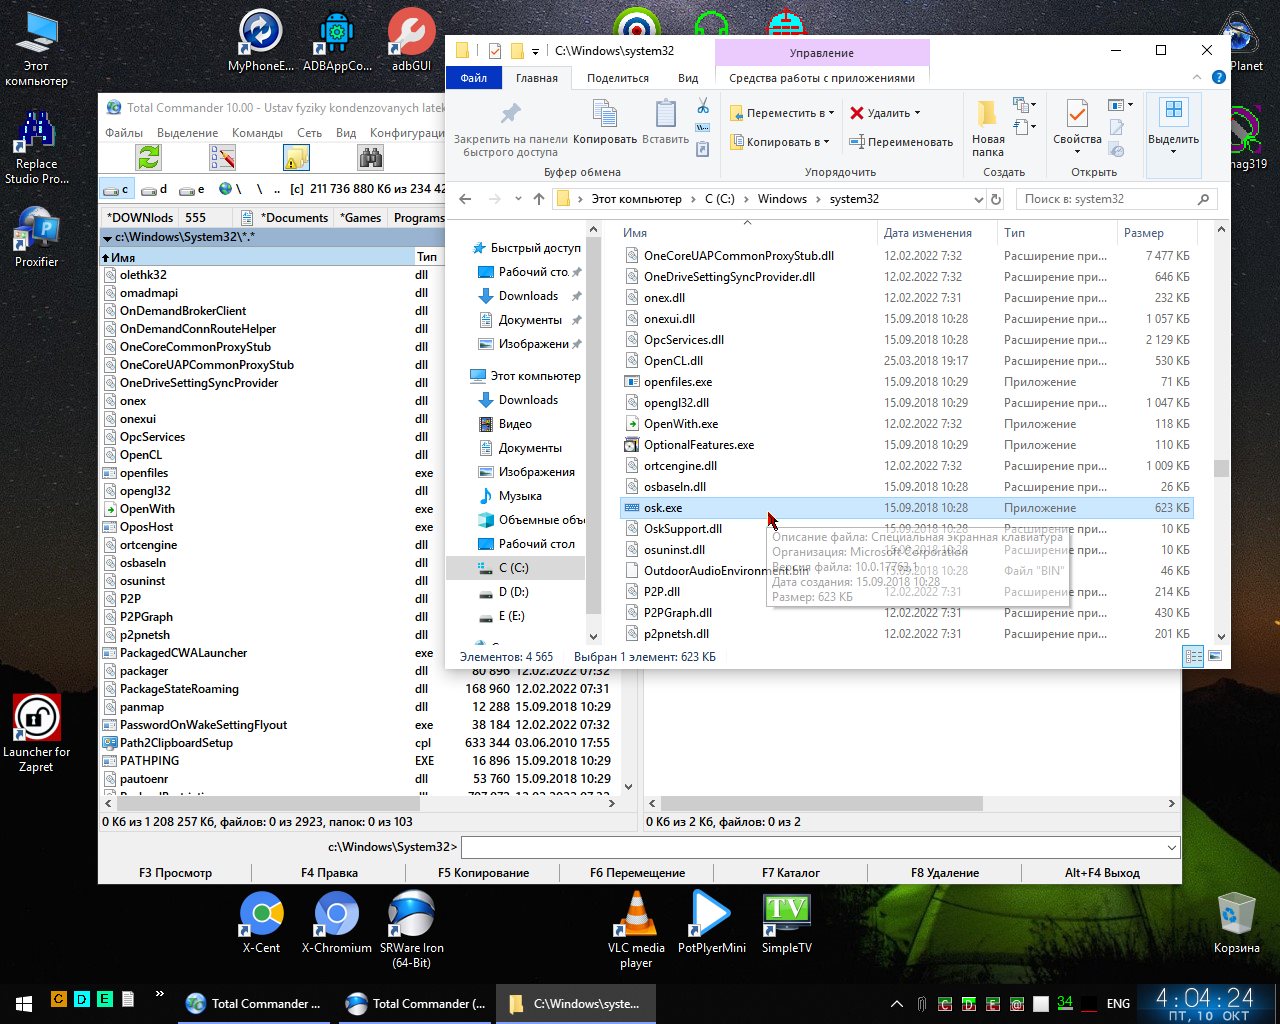Image resolution: width=1280 pixels, height=1024 pixels.
Task: Click the multi-rename tool with red pencil
Action: (222, 157)
